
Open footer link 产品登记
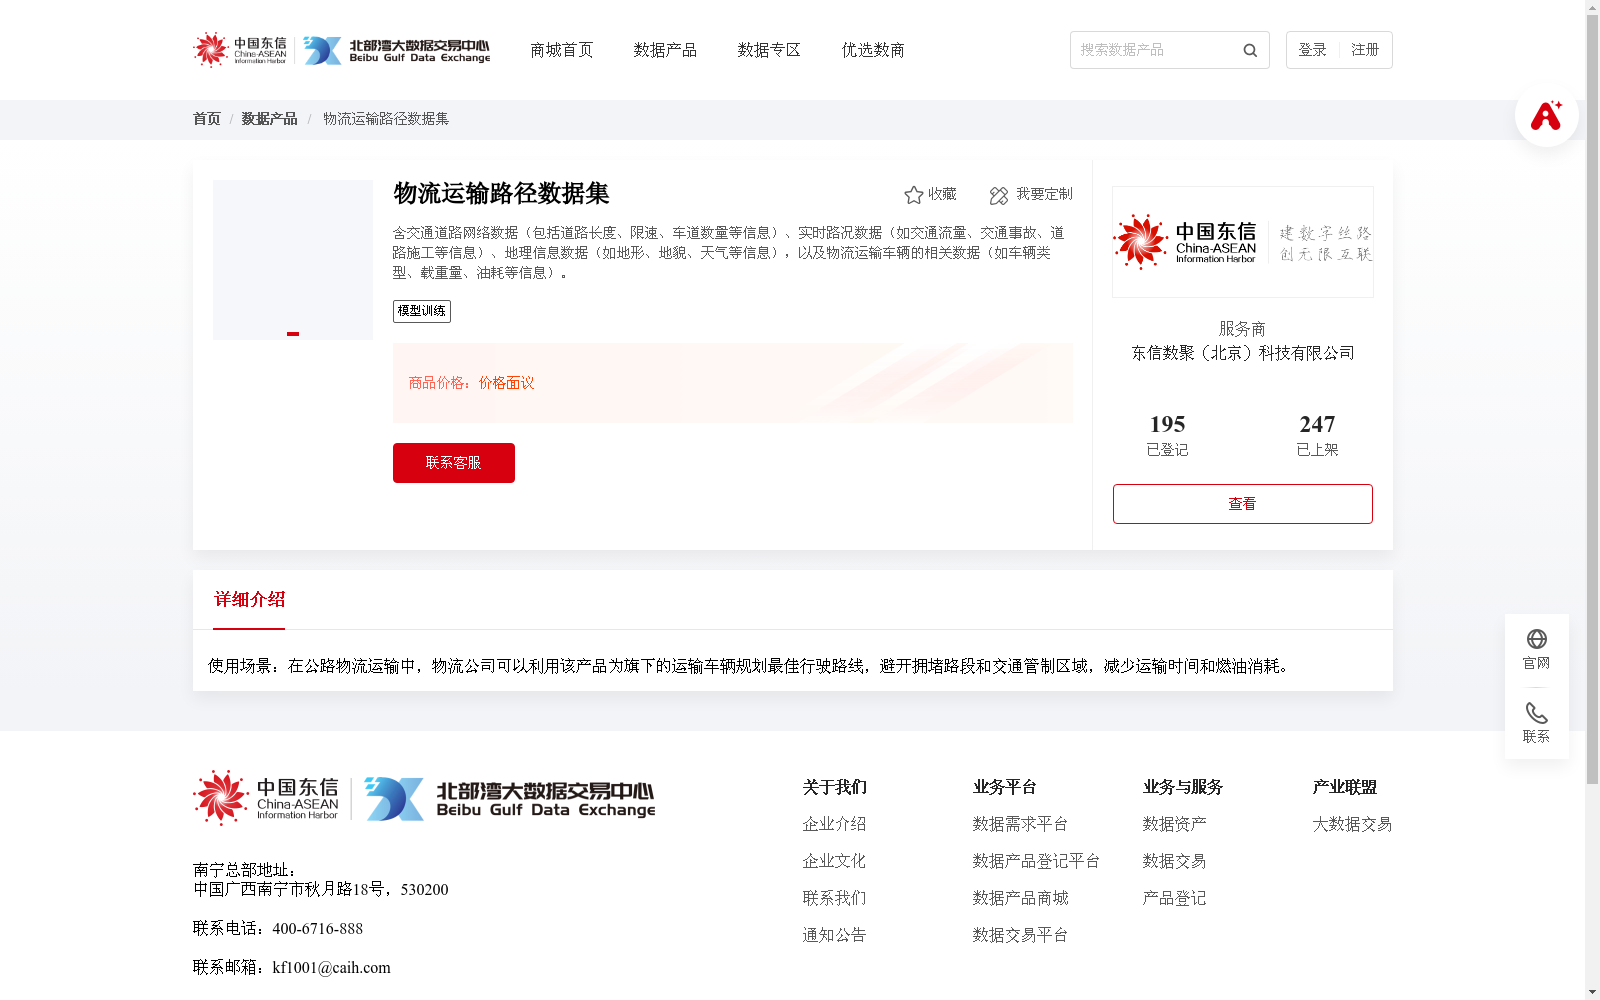1174,898
